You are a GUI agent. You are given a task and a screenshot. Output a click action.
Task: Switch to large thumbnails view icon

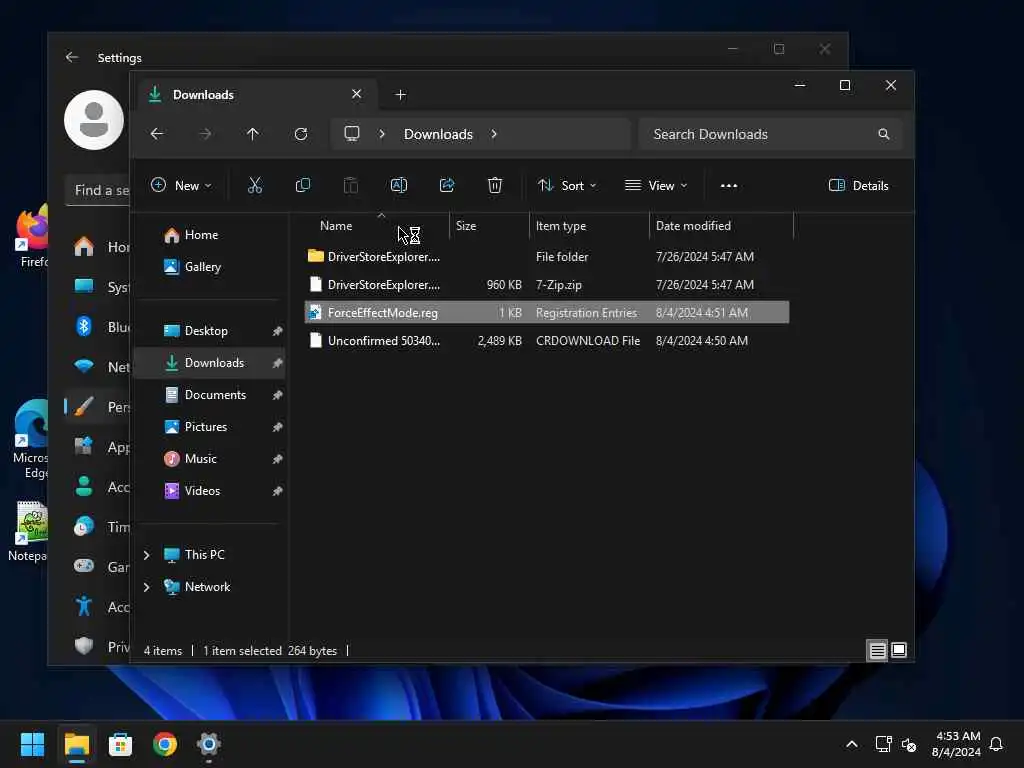coord(899,650)
